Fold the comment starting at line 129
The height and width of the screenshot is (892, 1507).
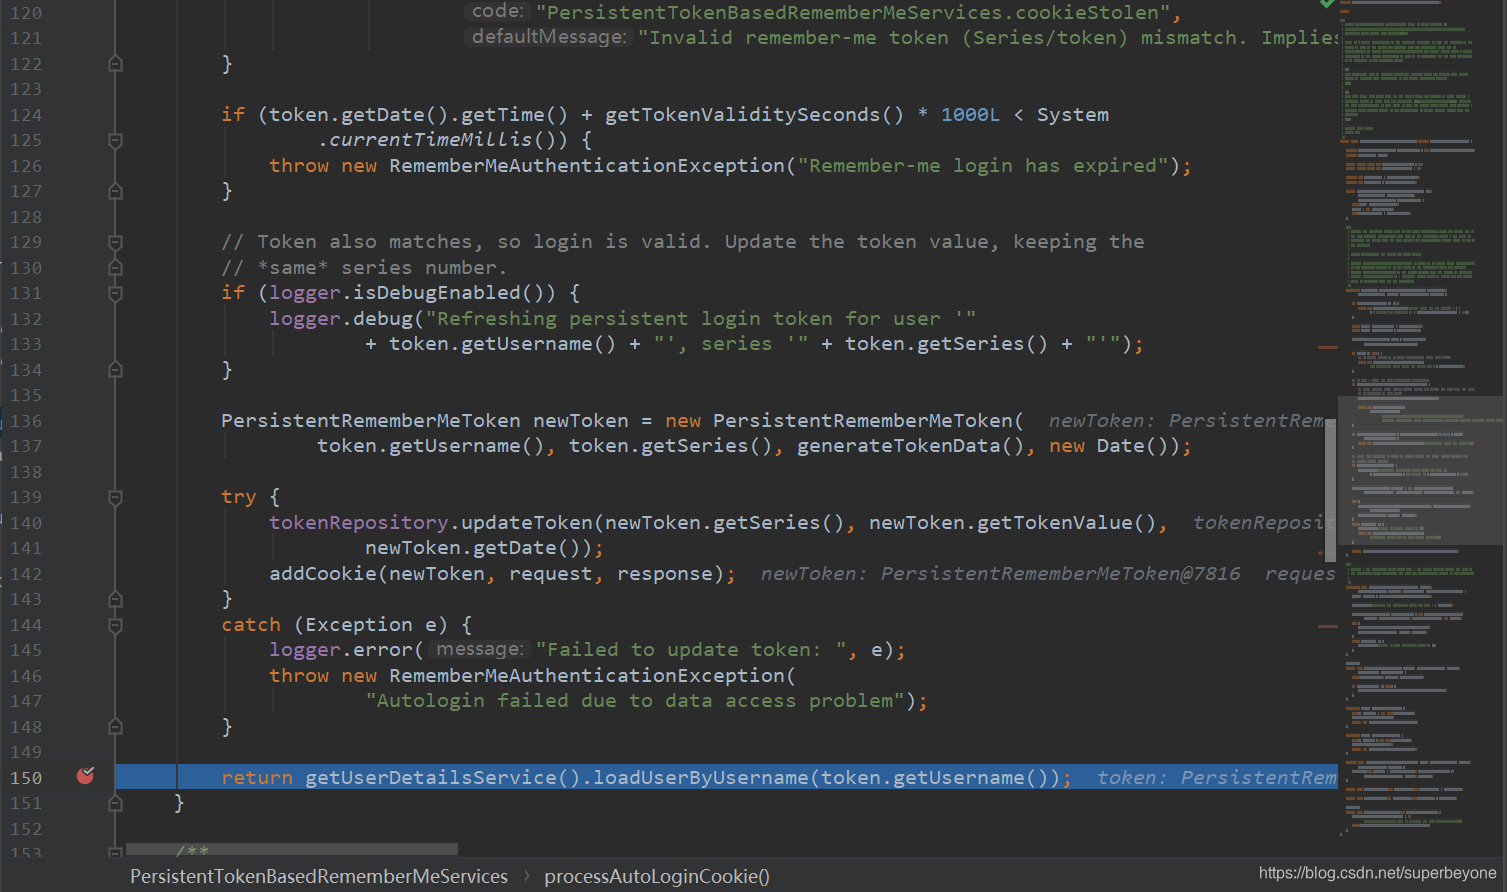(115, 242)
